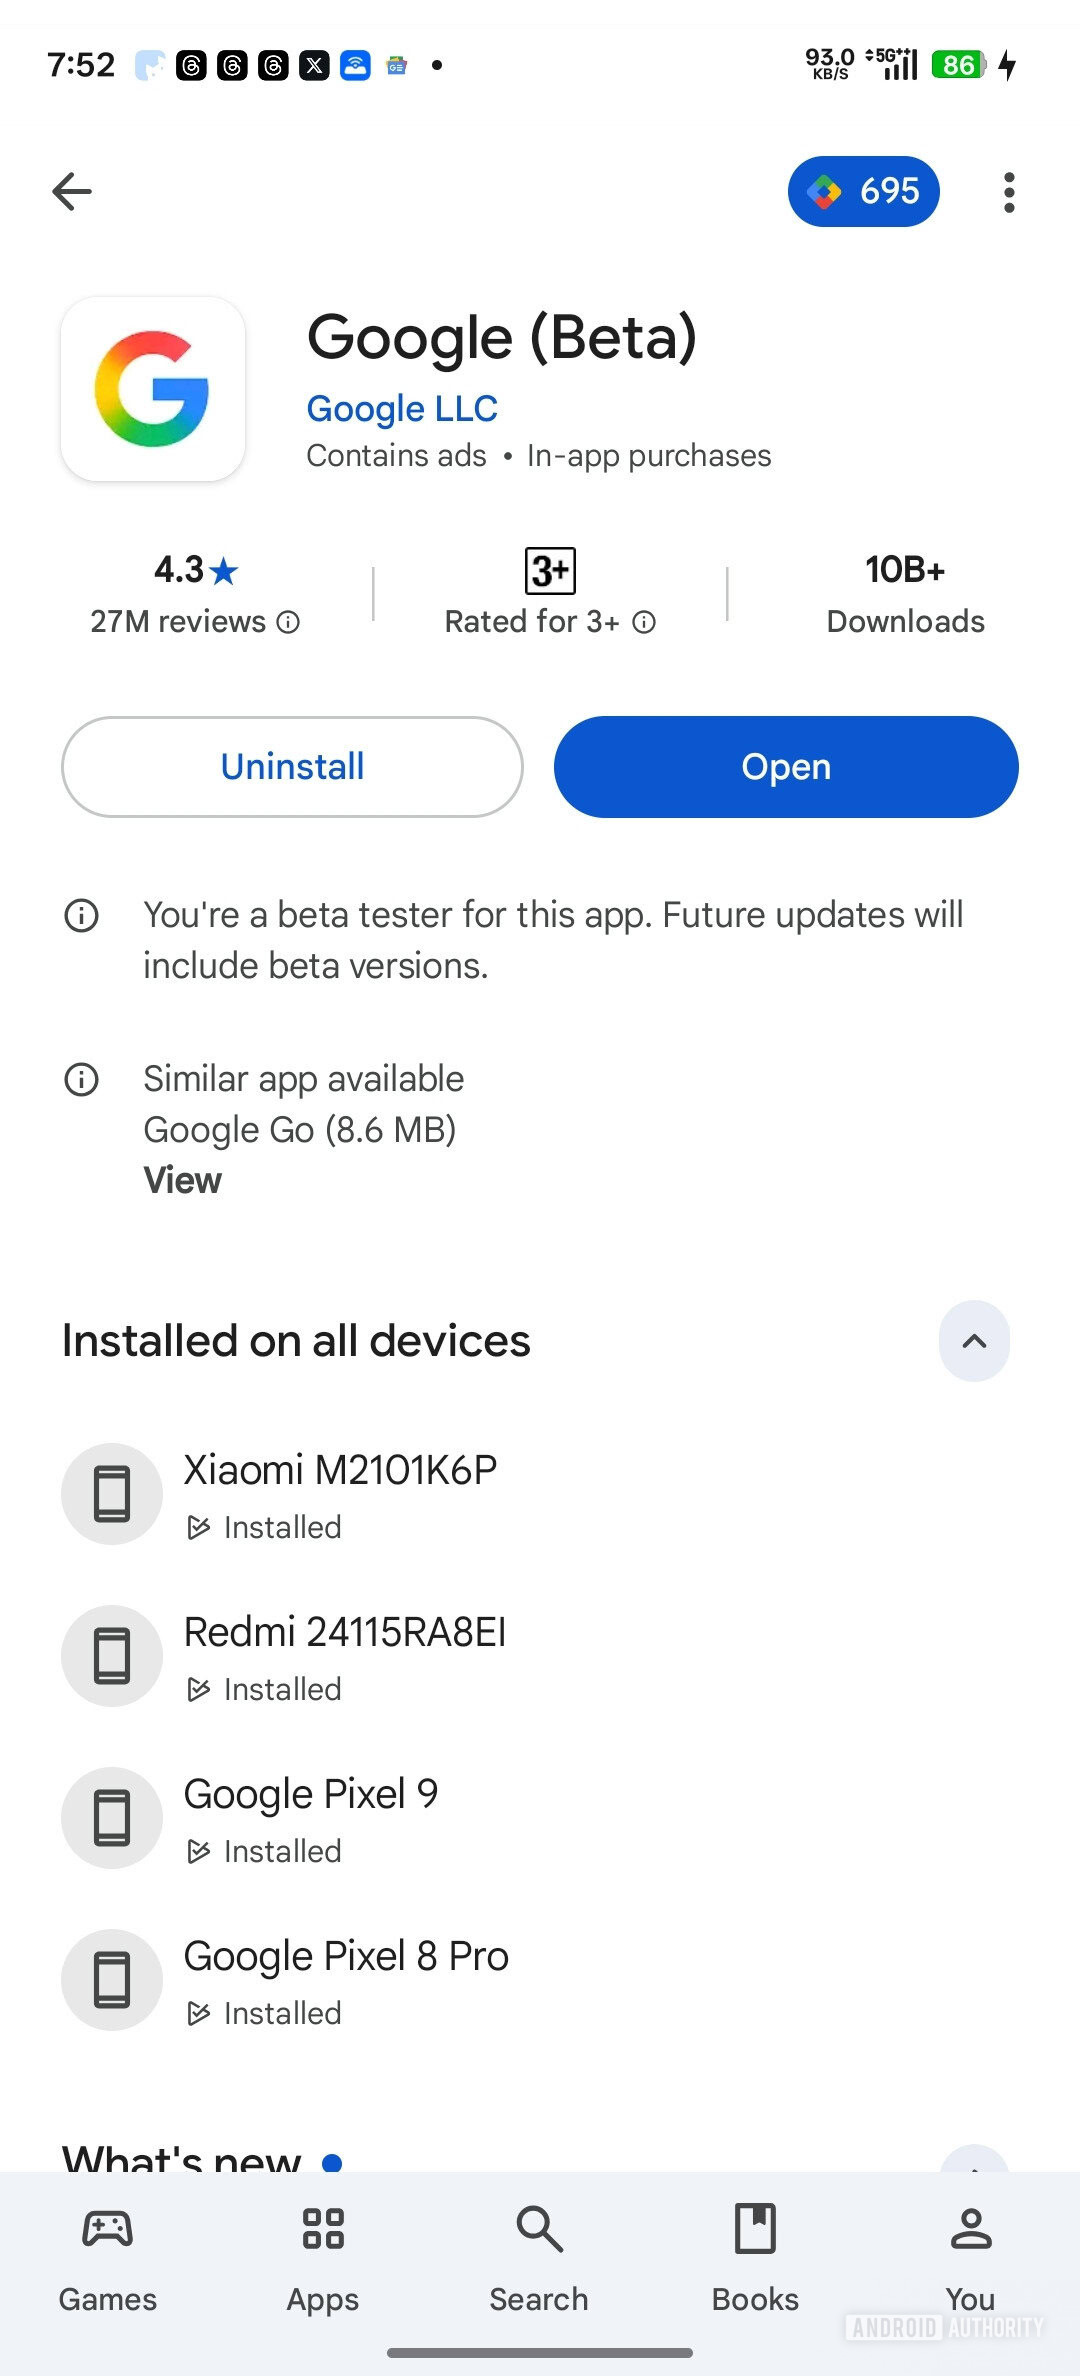Tap the info icon next to 27M reviews

click(287, 622)
